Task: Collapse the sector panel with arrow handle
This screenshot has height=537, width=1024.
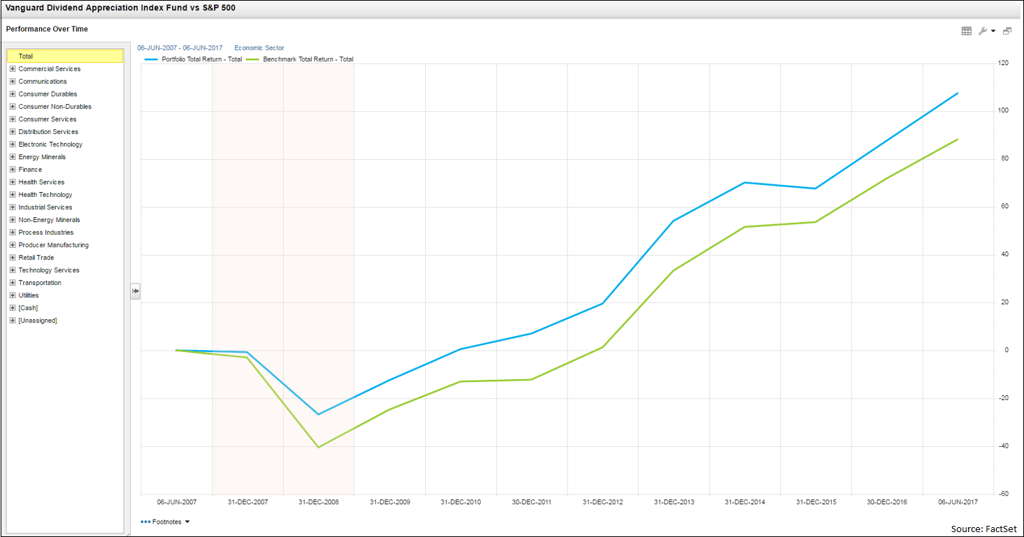Action: point(135,291)
